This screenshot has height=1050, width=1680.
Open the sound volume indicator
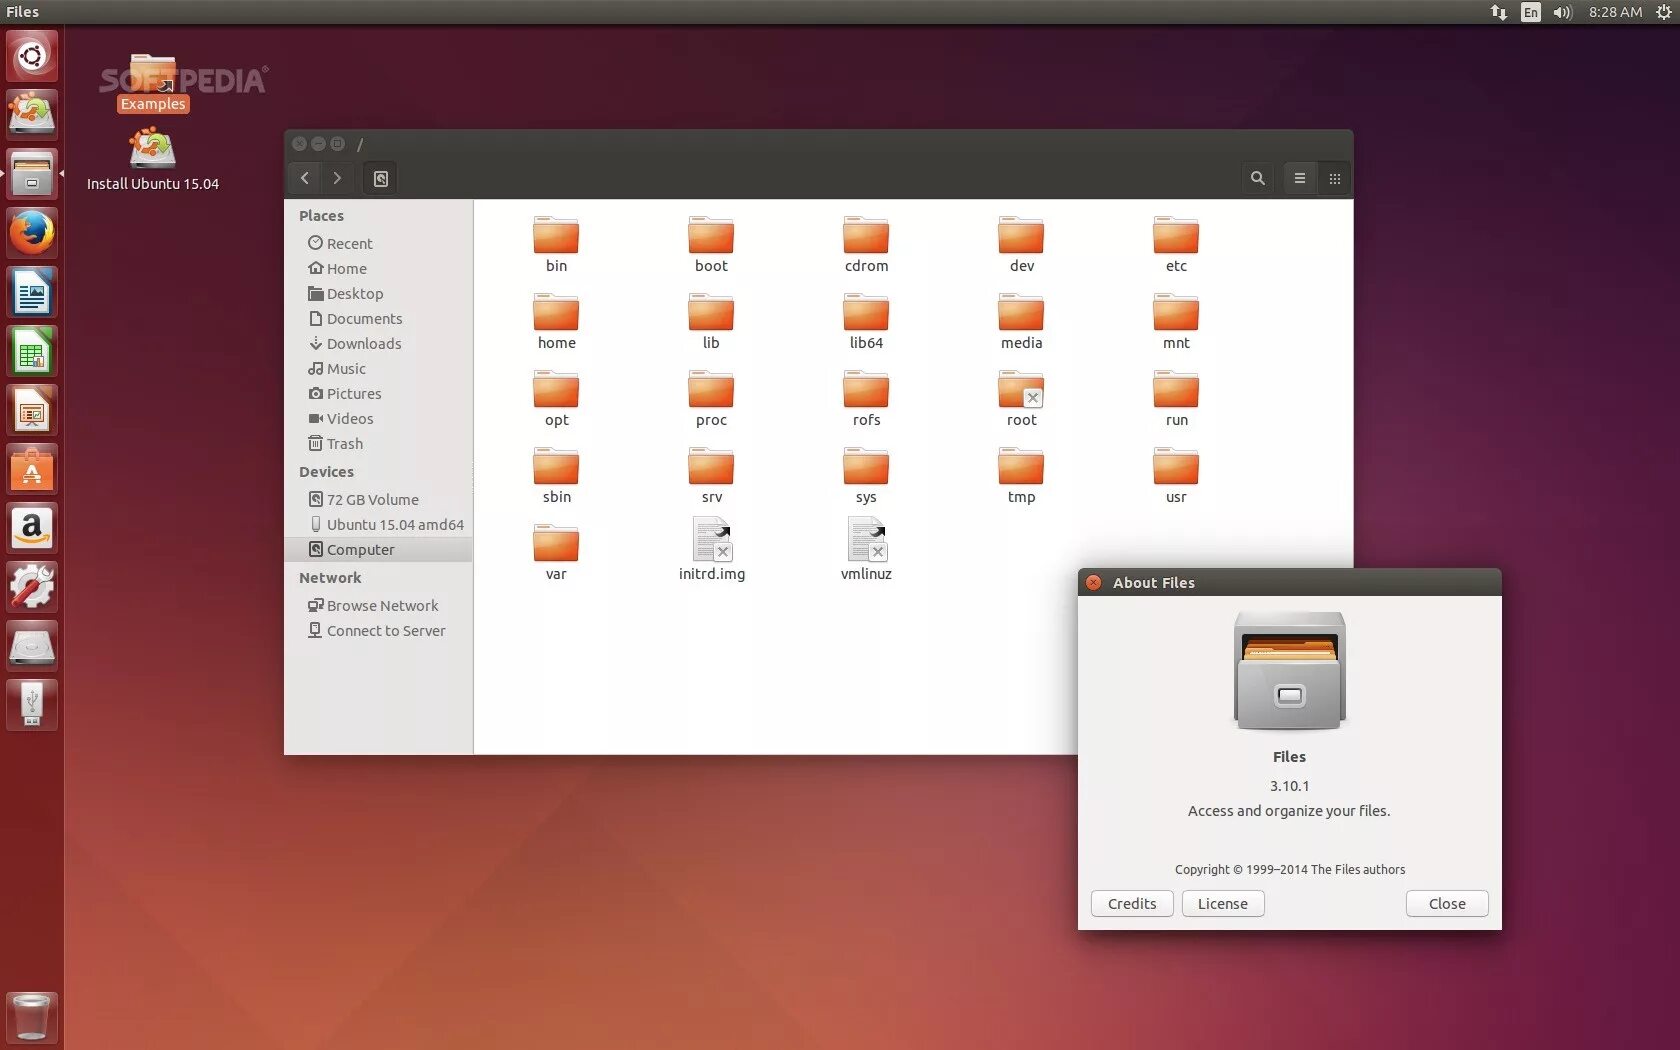(1563, 12)
